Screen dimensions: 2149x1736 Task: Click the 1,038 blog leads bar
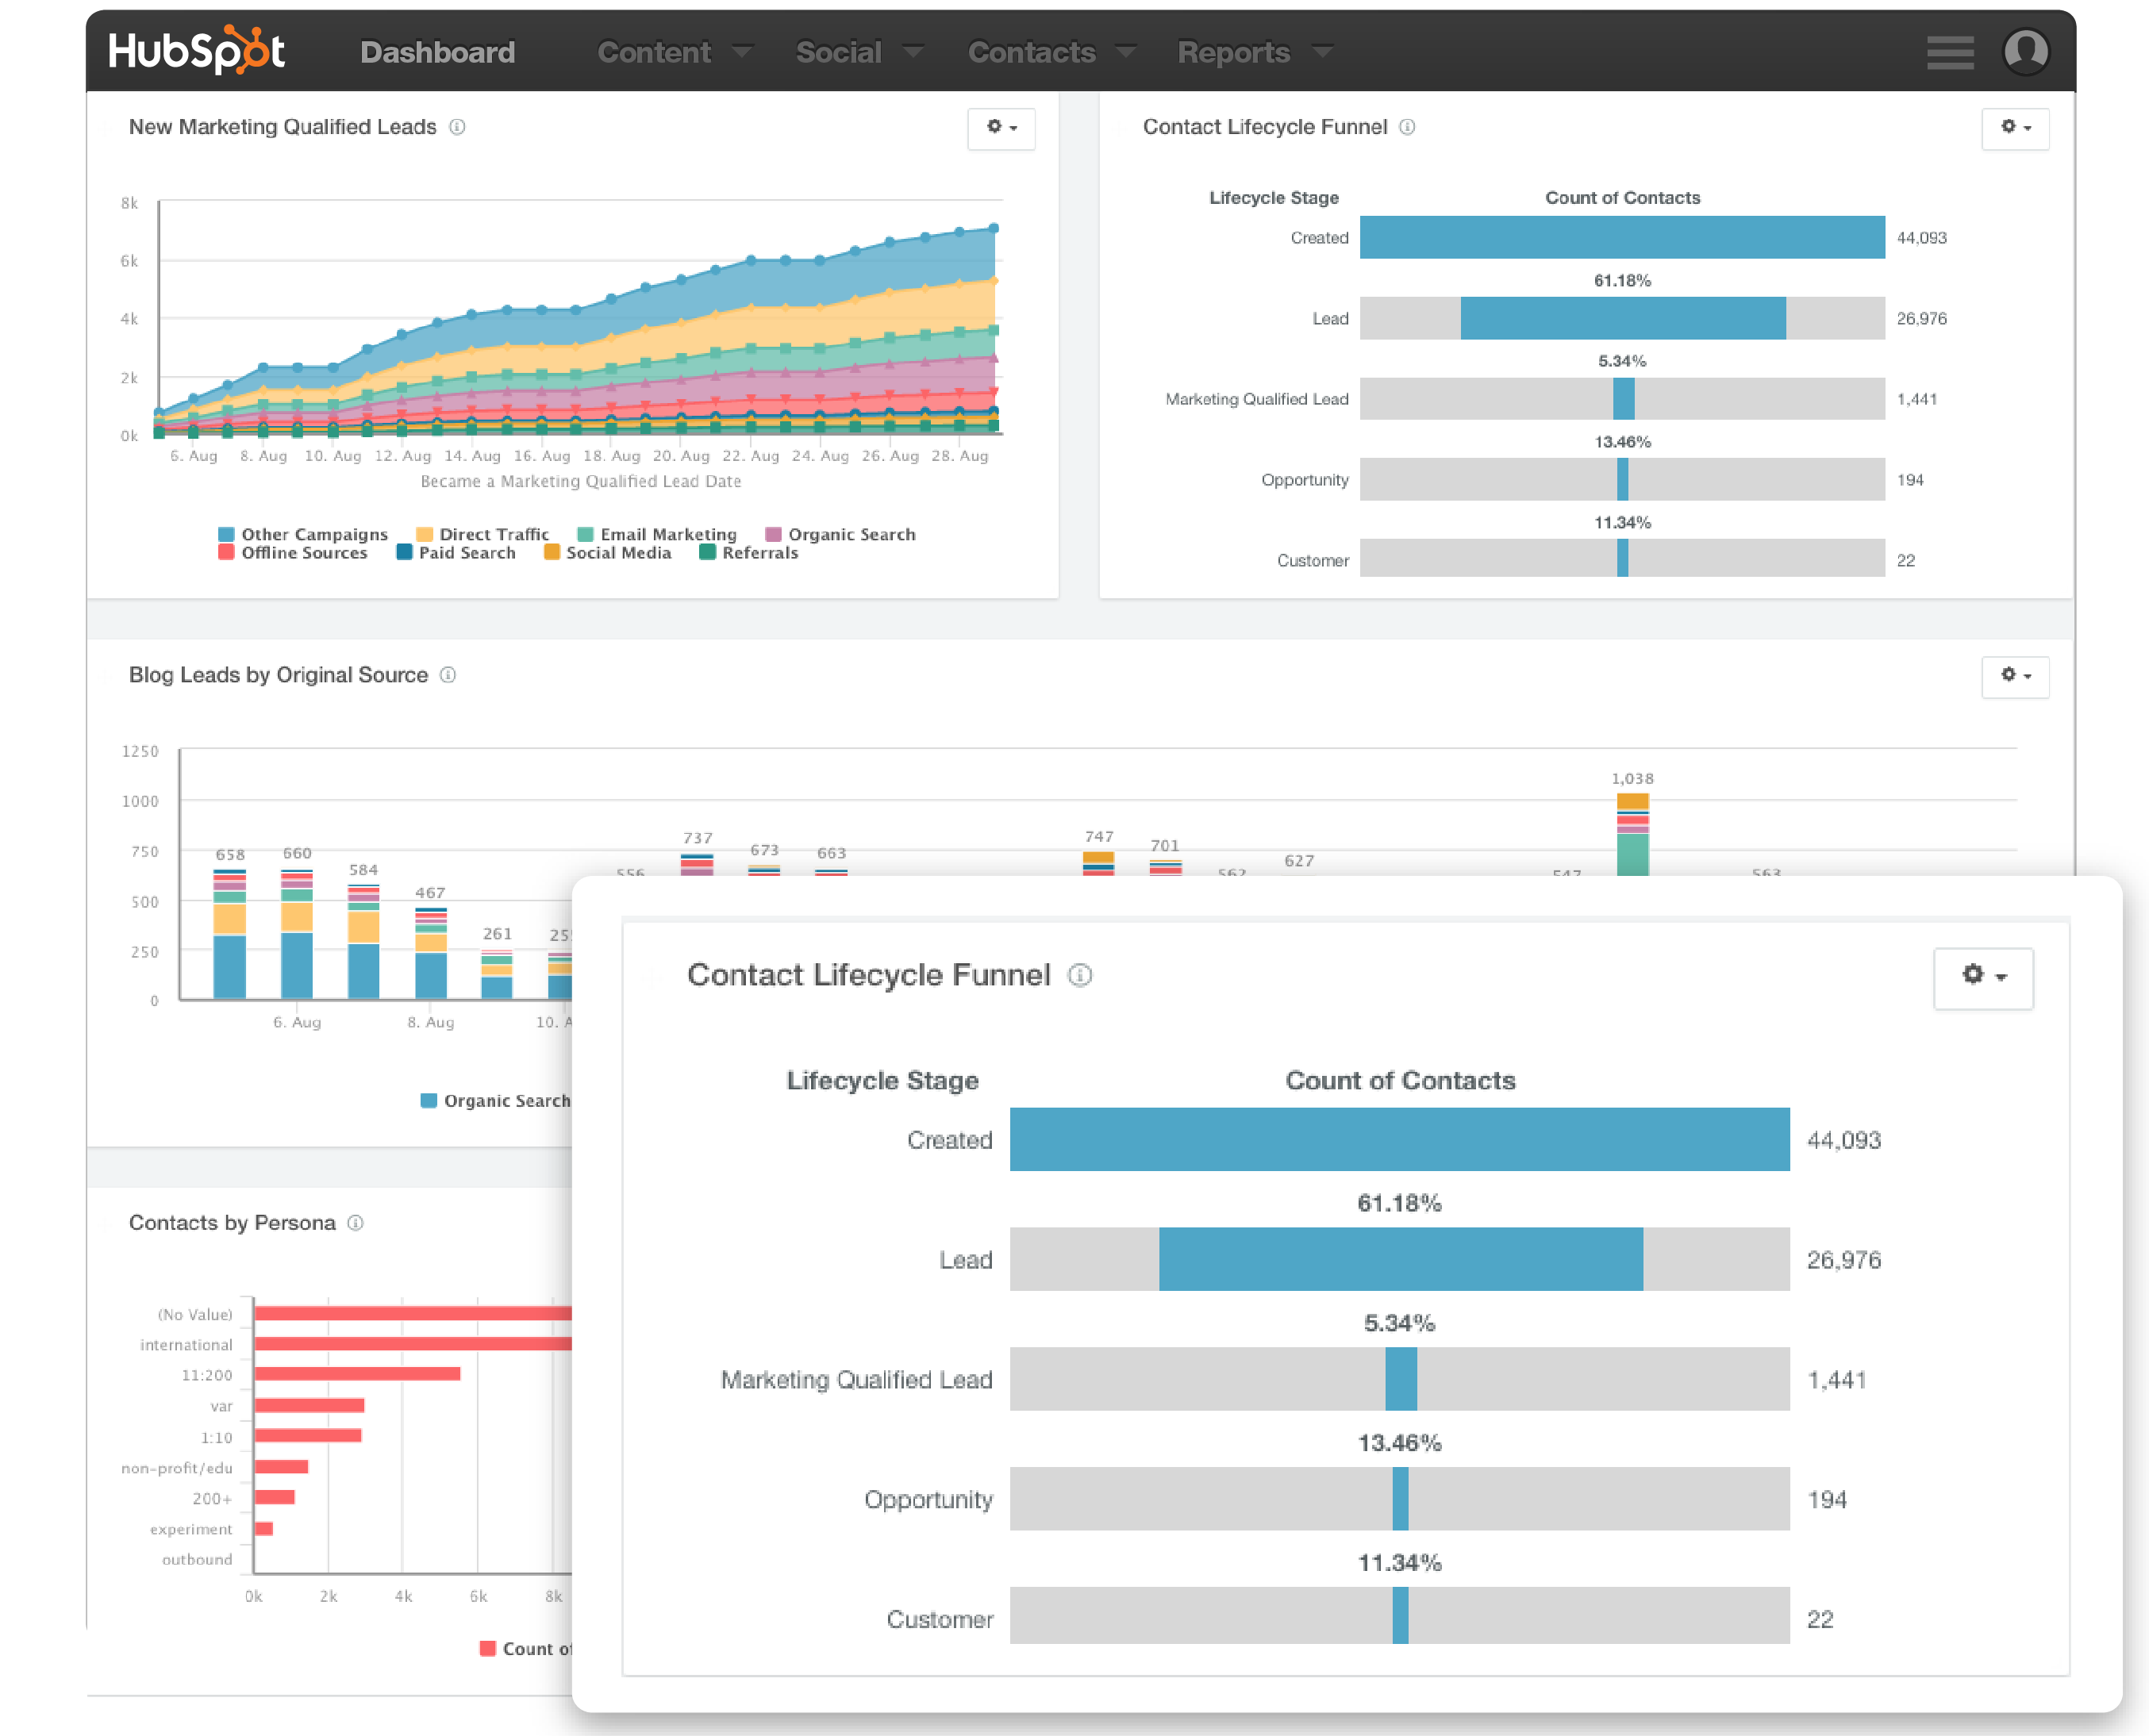click(1632, 835)
